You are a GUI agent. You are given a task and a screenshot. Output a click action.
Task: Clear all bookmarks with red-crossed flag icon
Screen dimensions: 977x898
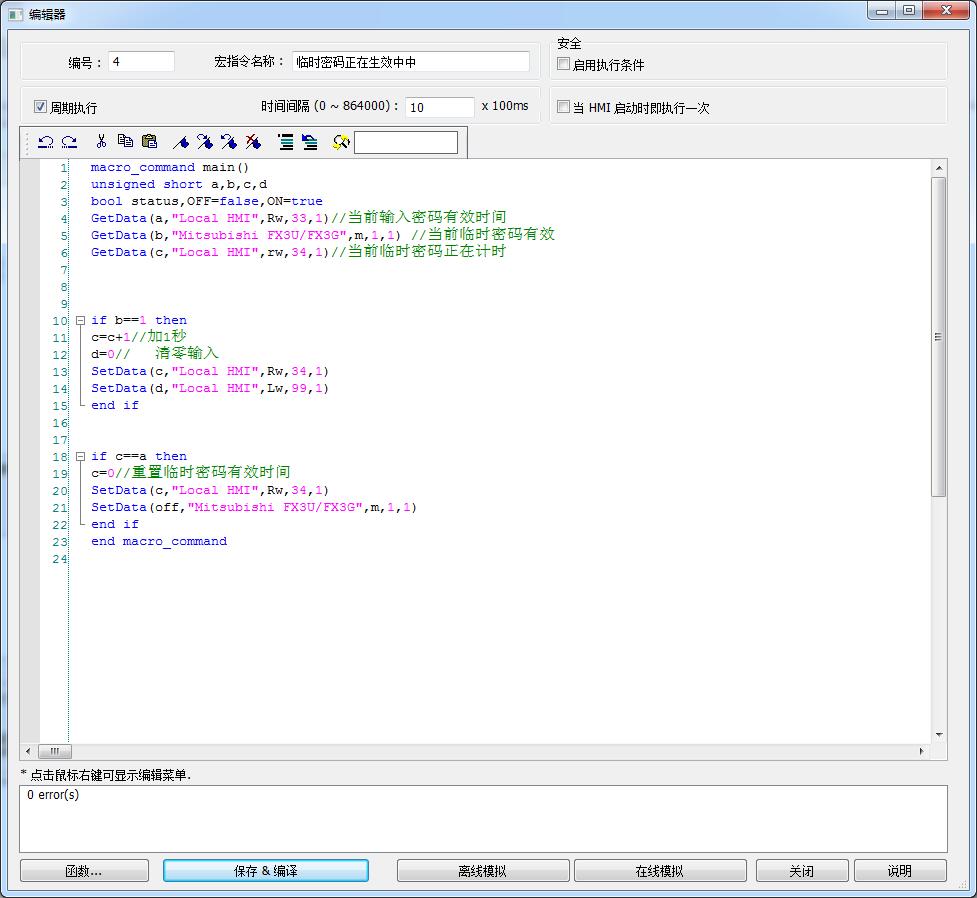point(253,142)
